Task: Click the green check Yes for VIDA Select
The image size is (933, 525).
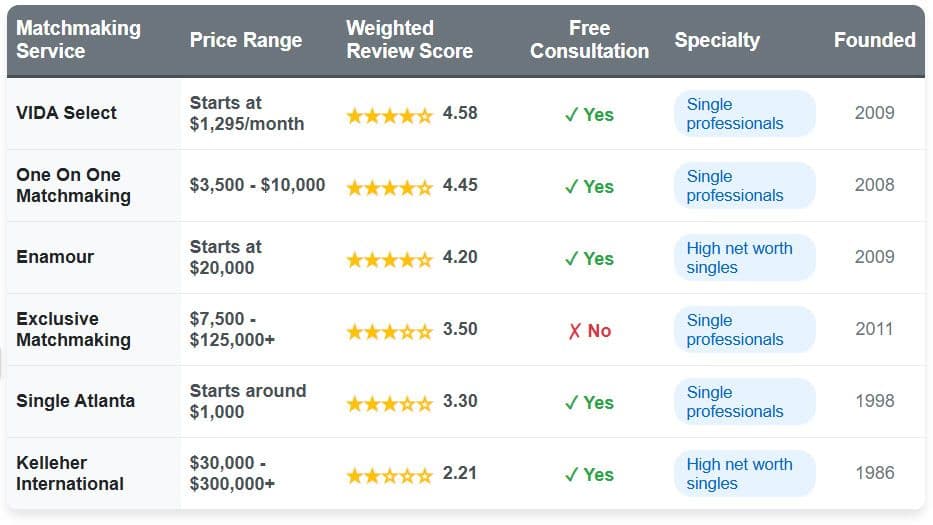Action: 589,115
